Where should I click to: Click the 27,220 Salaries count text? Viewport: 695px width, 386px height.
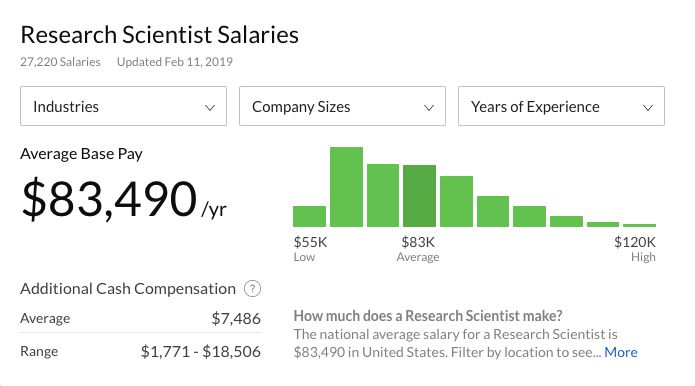60,62
